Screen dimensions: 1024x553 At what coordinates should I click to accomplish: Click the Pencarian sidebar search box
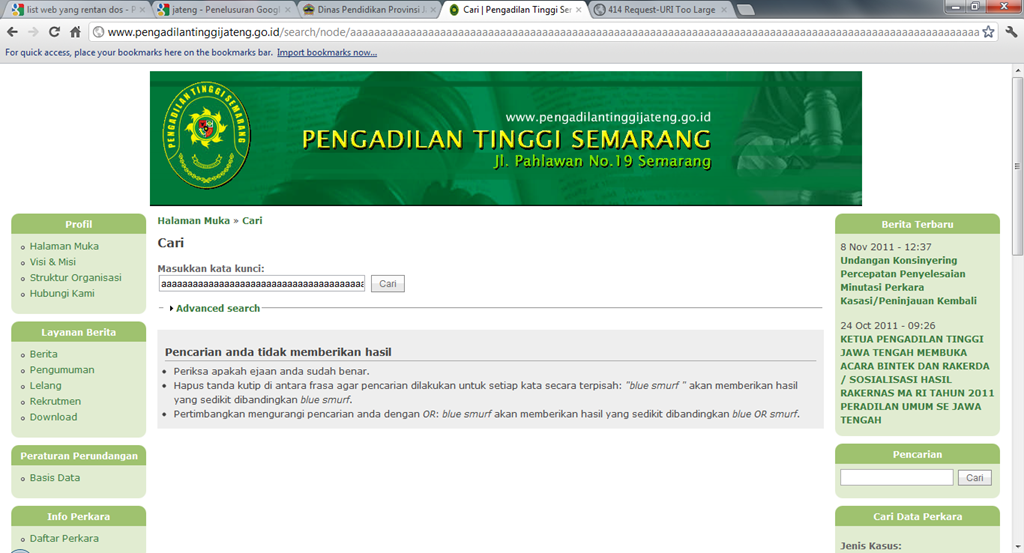click(897, 478)
